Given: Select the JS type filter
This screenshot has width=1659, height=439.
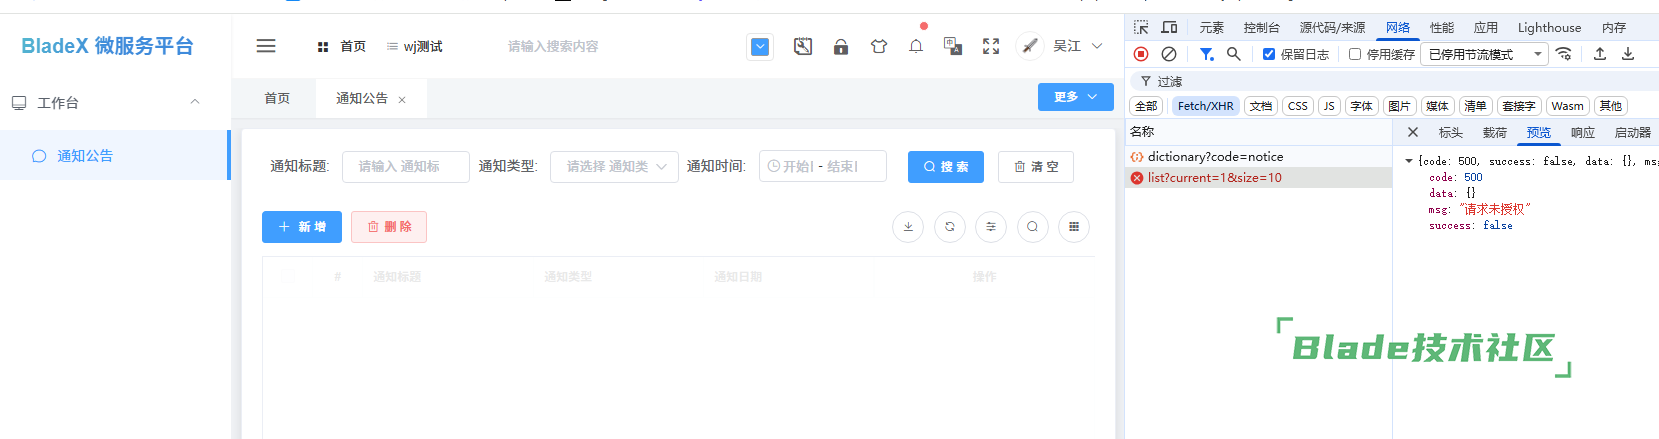Looking at the screenshot, I should 1329,106.
